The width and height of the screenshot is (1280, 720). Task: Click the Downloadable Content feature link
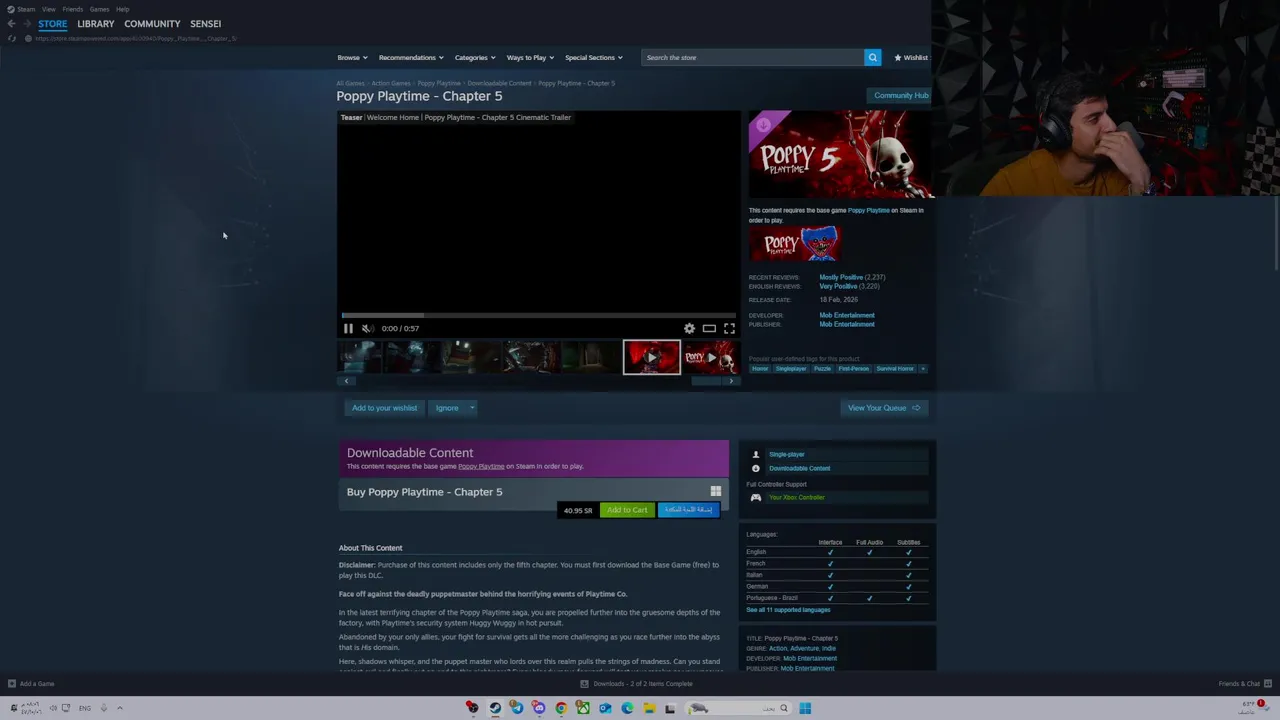tap(799, 468)
